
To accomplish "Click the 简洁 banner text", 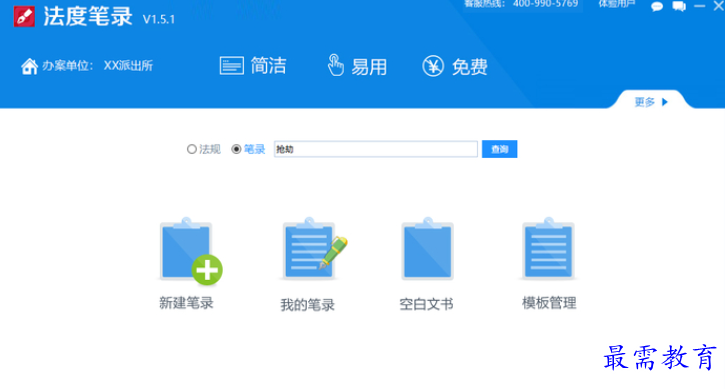I will (269, 66).
